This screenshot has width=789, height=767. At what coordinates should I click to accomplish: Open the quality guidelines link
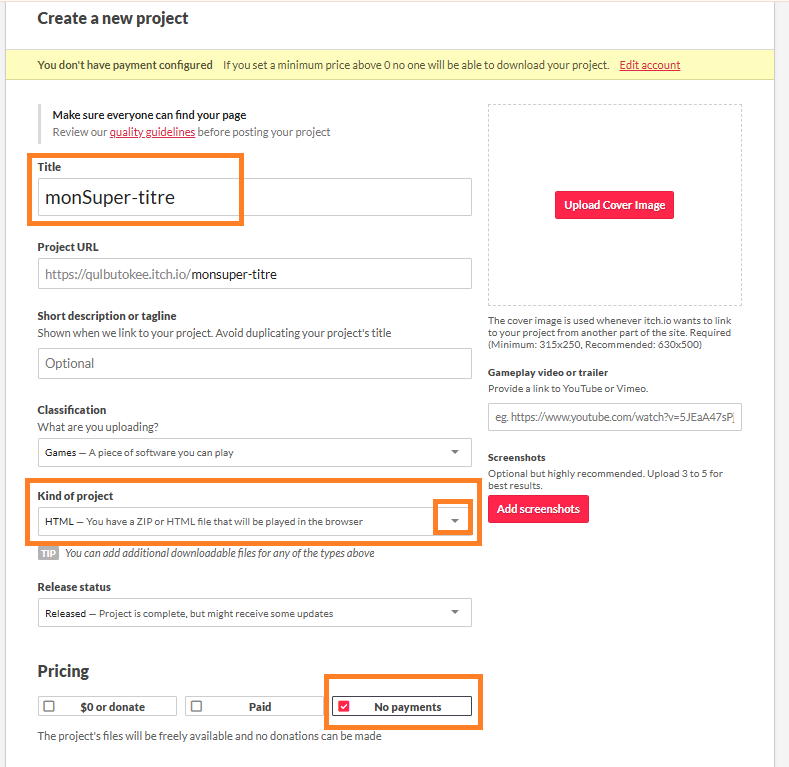[x=152, y=132]
